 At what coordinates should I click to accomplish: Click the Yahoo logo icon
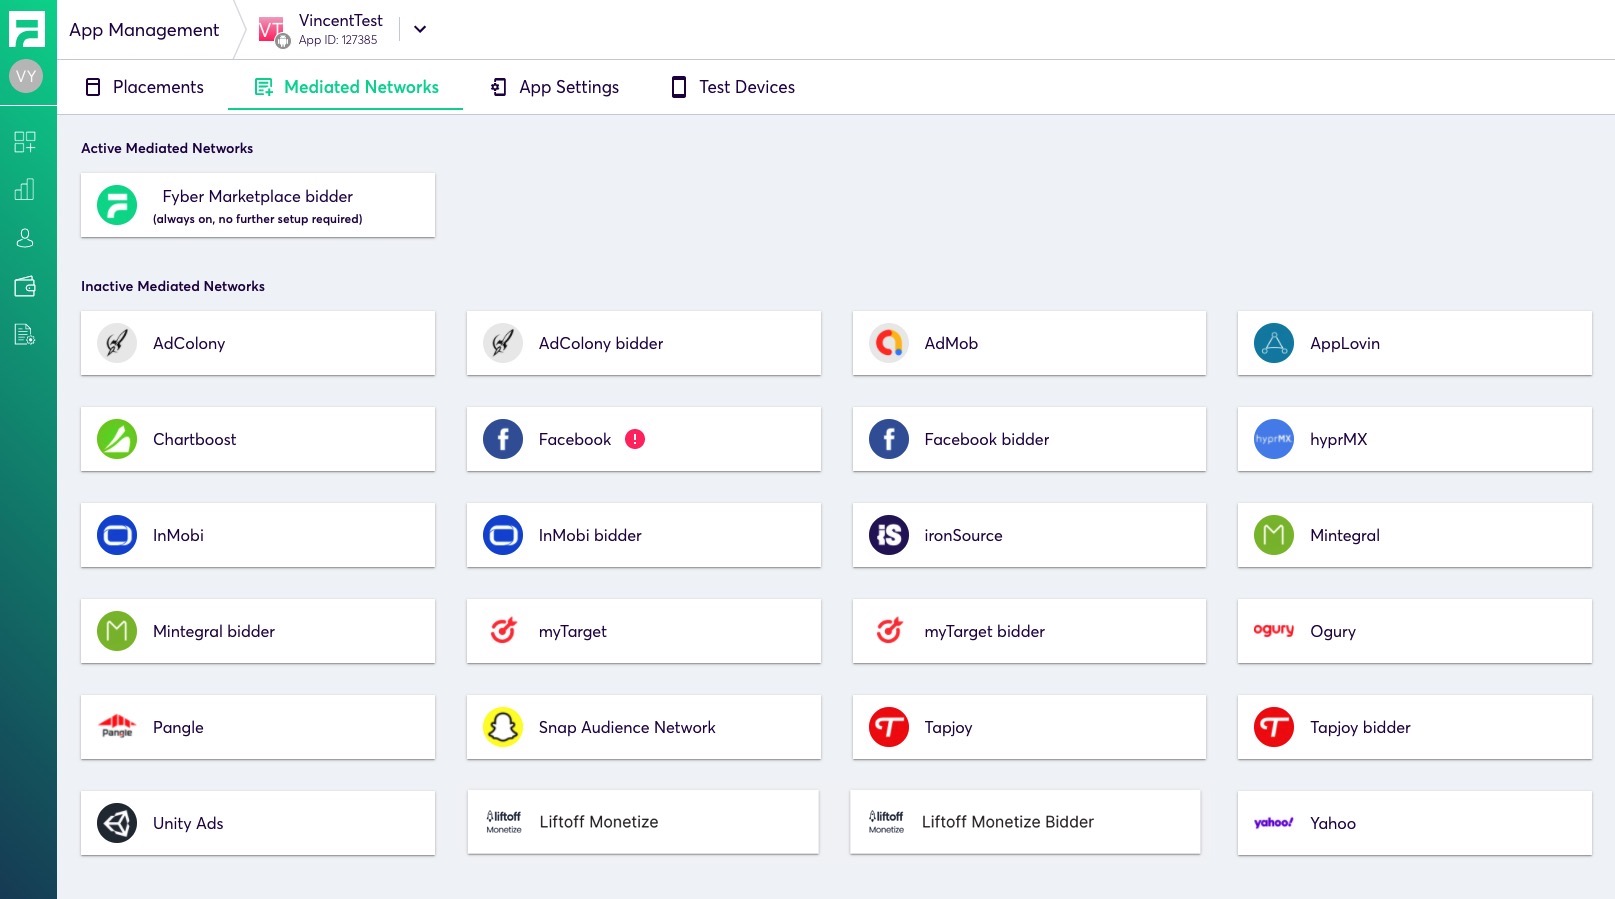point(1274,823)
